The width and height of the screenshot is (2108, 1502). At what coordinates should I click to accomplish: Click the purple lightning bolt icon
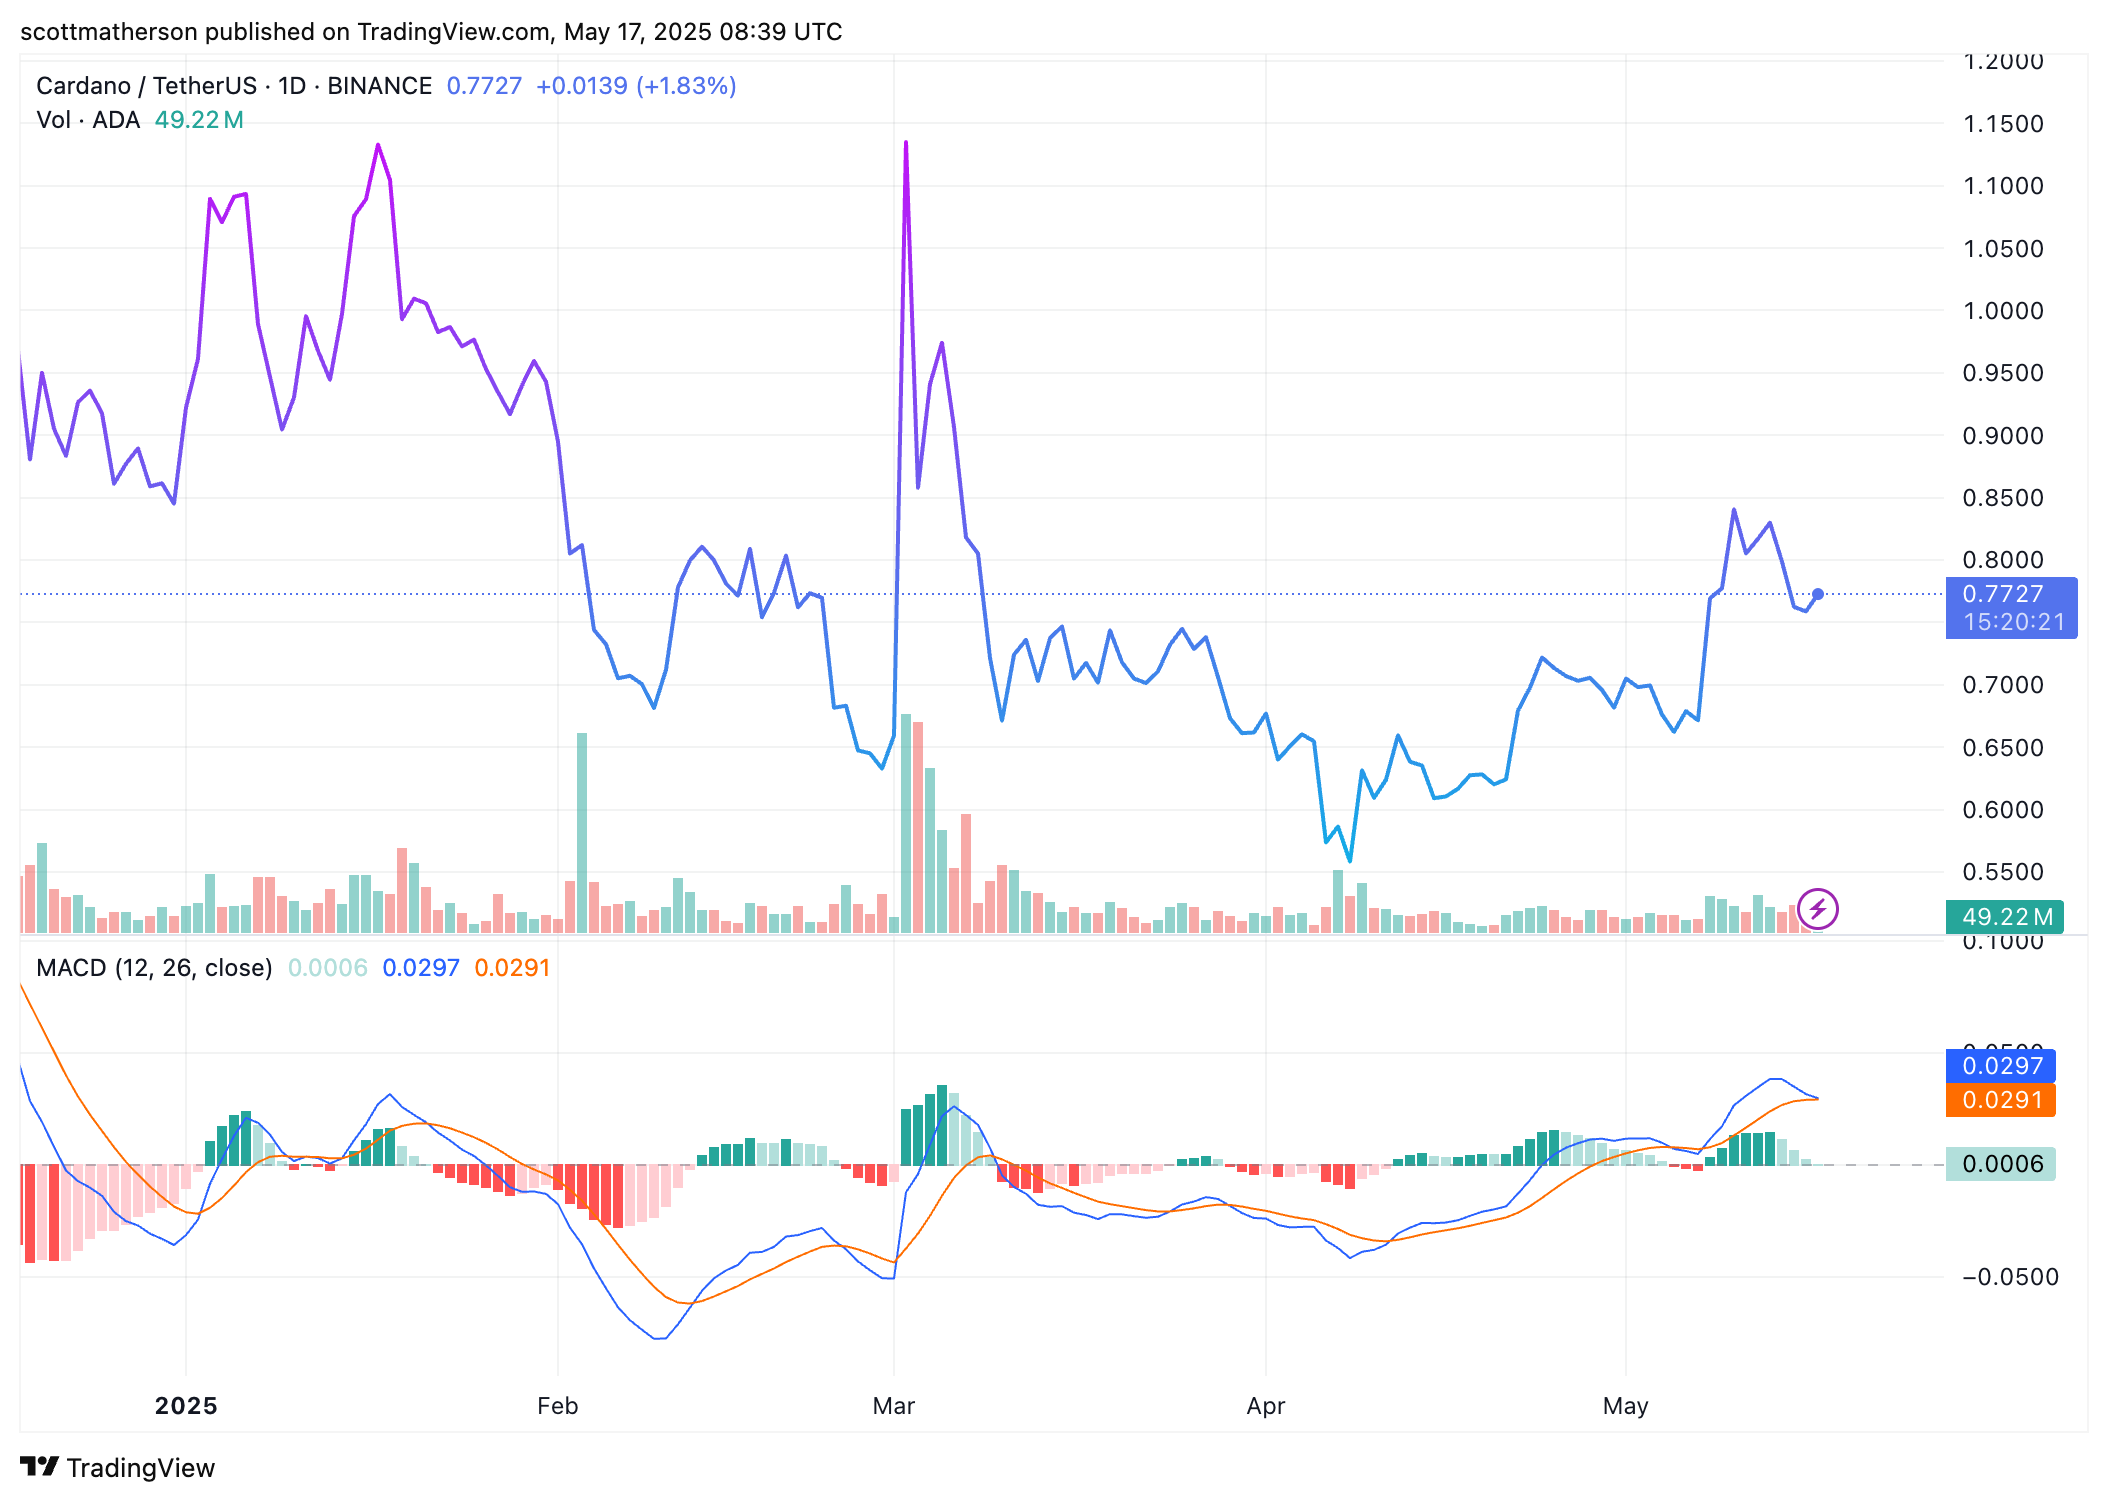coord(1817,909)
